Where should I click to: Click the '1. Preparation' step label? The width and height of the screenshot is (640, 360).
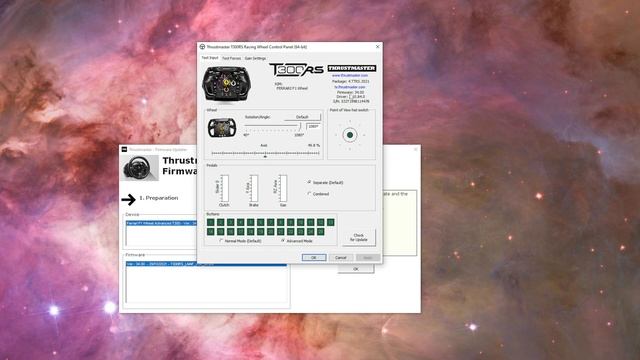(159, 198)
